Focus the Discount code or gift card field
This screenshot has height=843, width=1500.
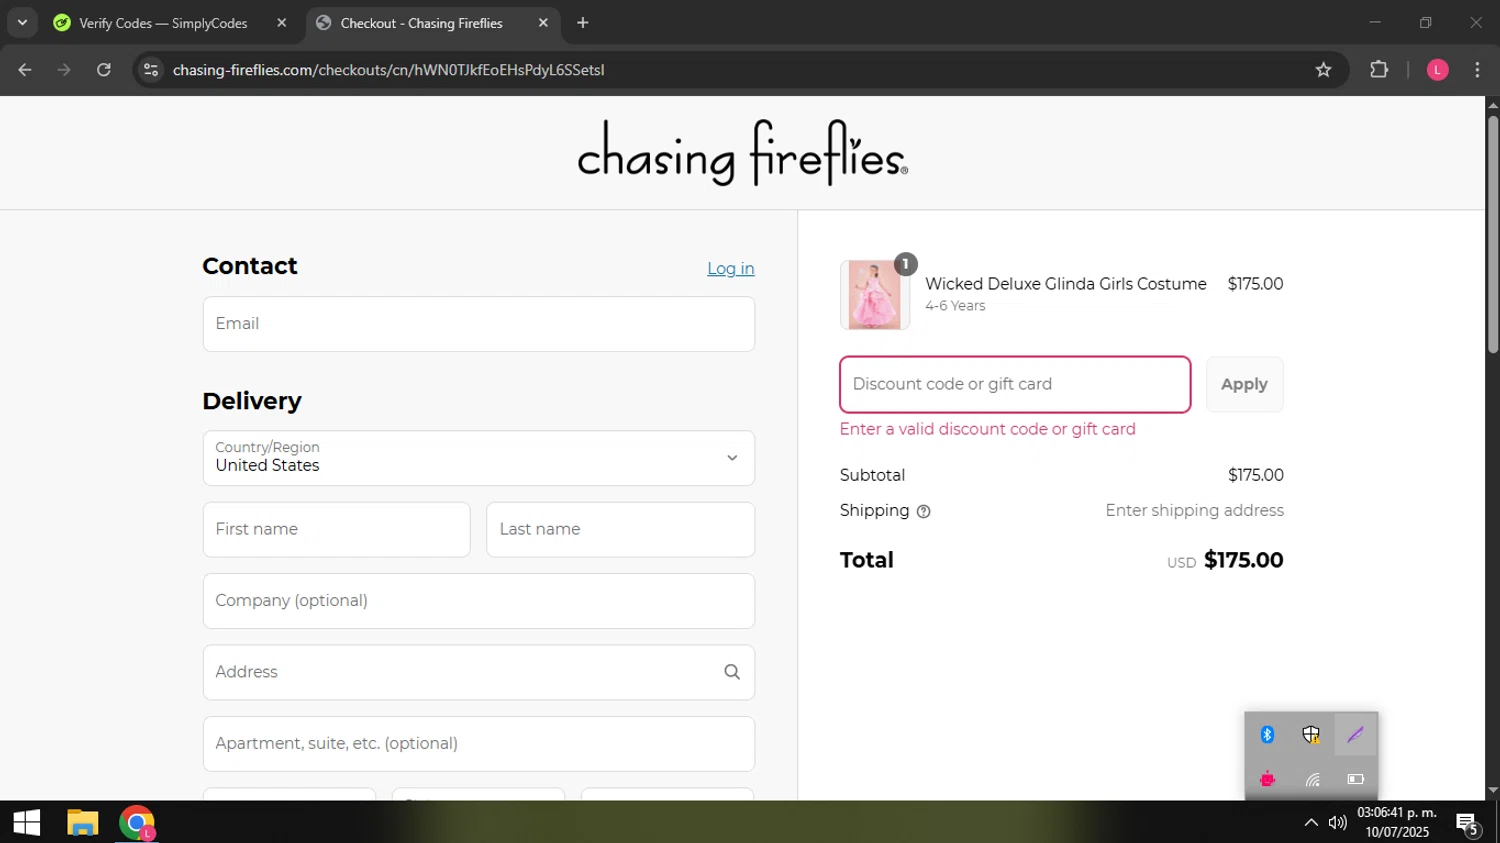[1015, 384]
